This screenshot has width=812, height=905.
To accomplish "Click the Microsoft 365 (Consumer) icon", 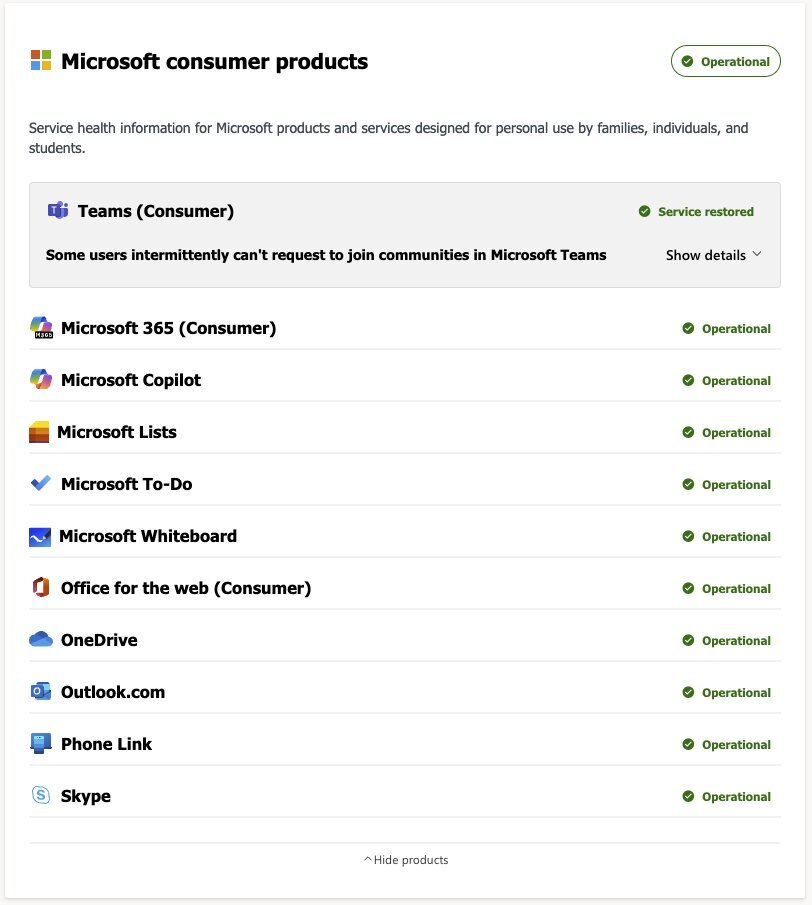I will pos(41,327).
